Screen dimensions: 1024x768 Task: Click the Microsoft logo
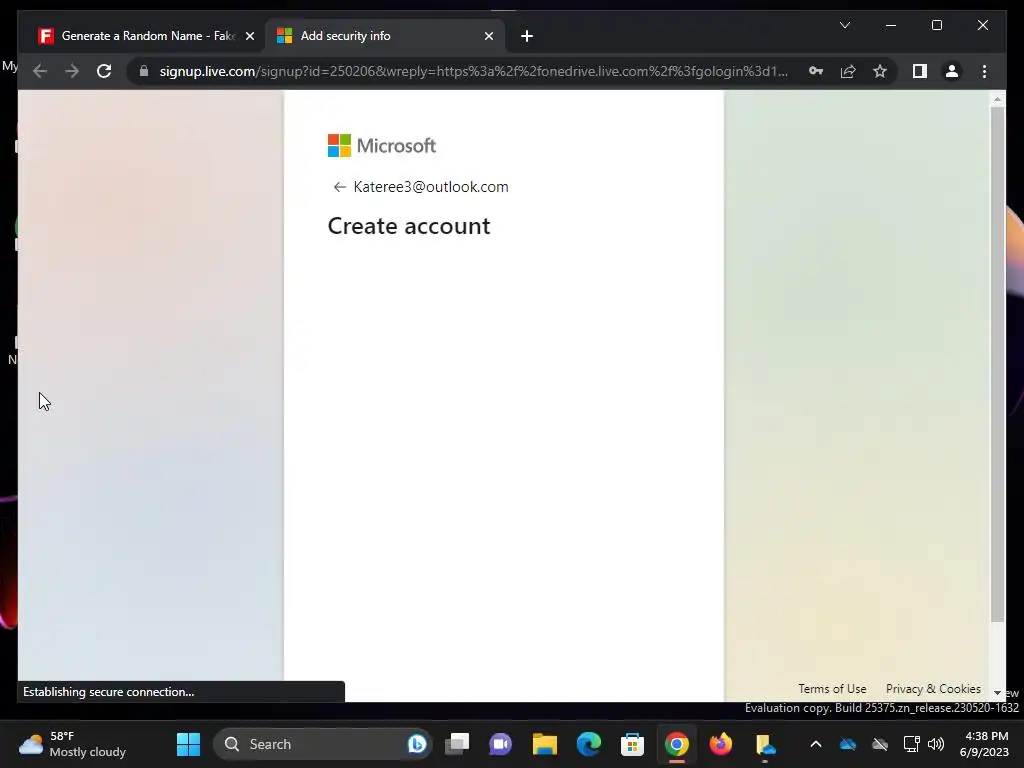381,146
